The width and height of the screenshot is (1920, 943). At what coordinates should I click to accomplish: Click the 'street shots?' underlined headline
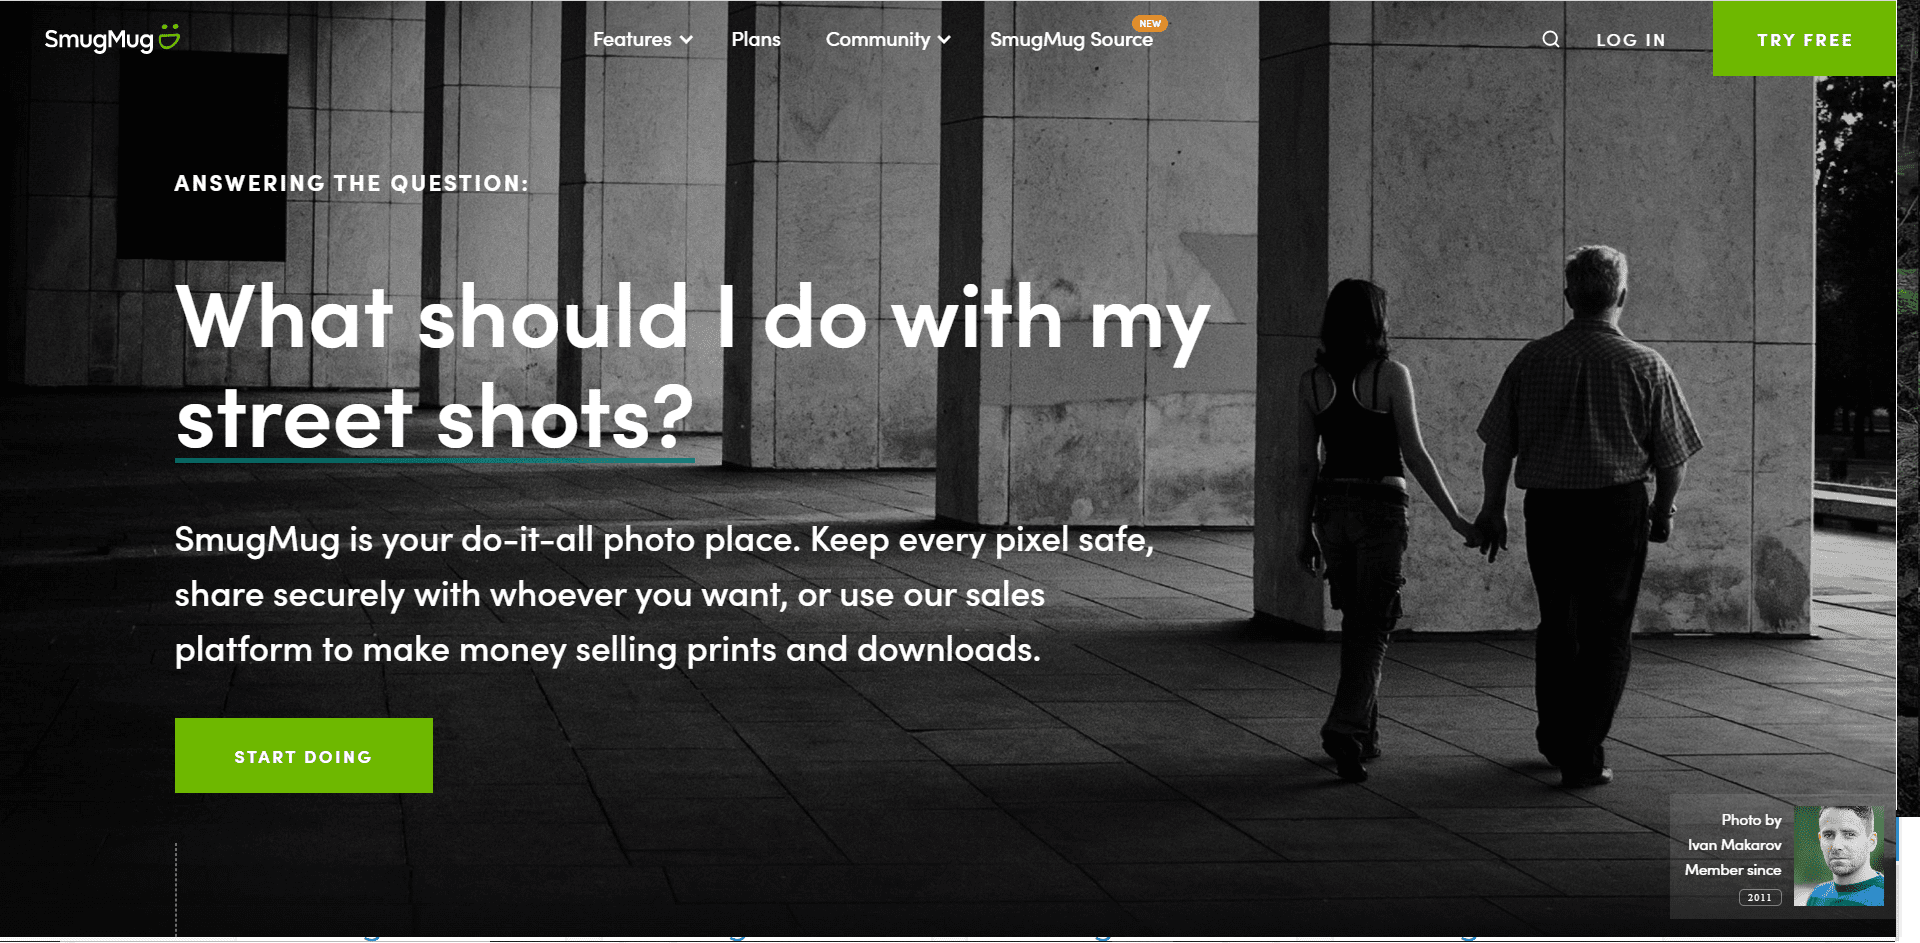pos(435,418)
